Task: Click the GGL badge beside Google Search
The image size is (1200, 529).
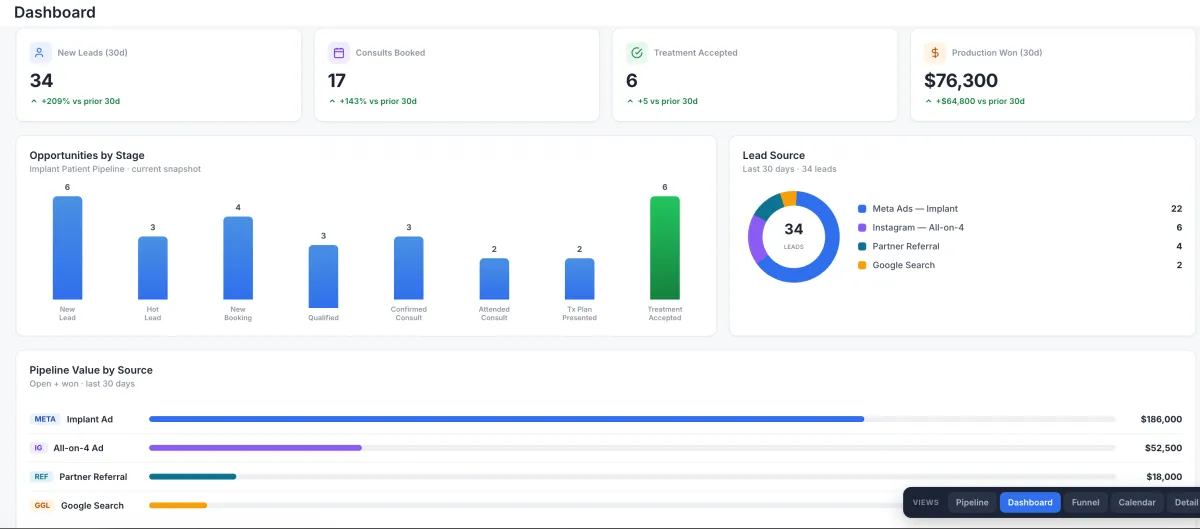Action: [x=42, y=506]
